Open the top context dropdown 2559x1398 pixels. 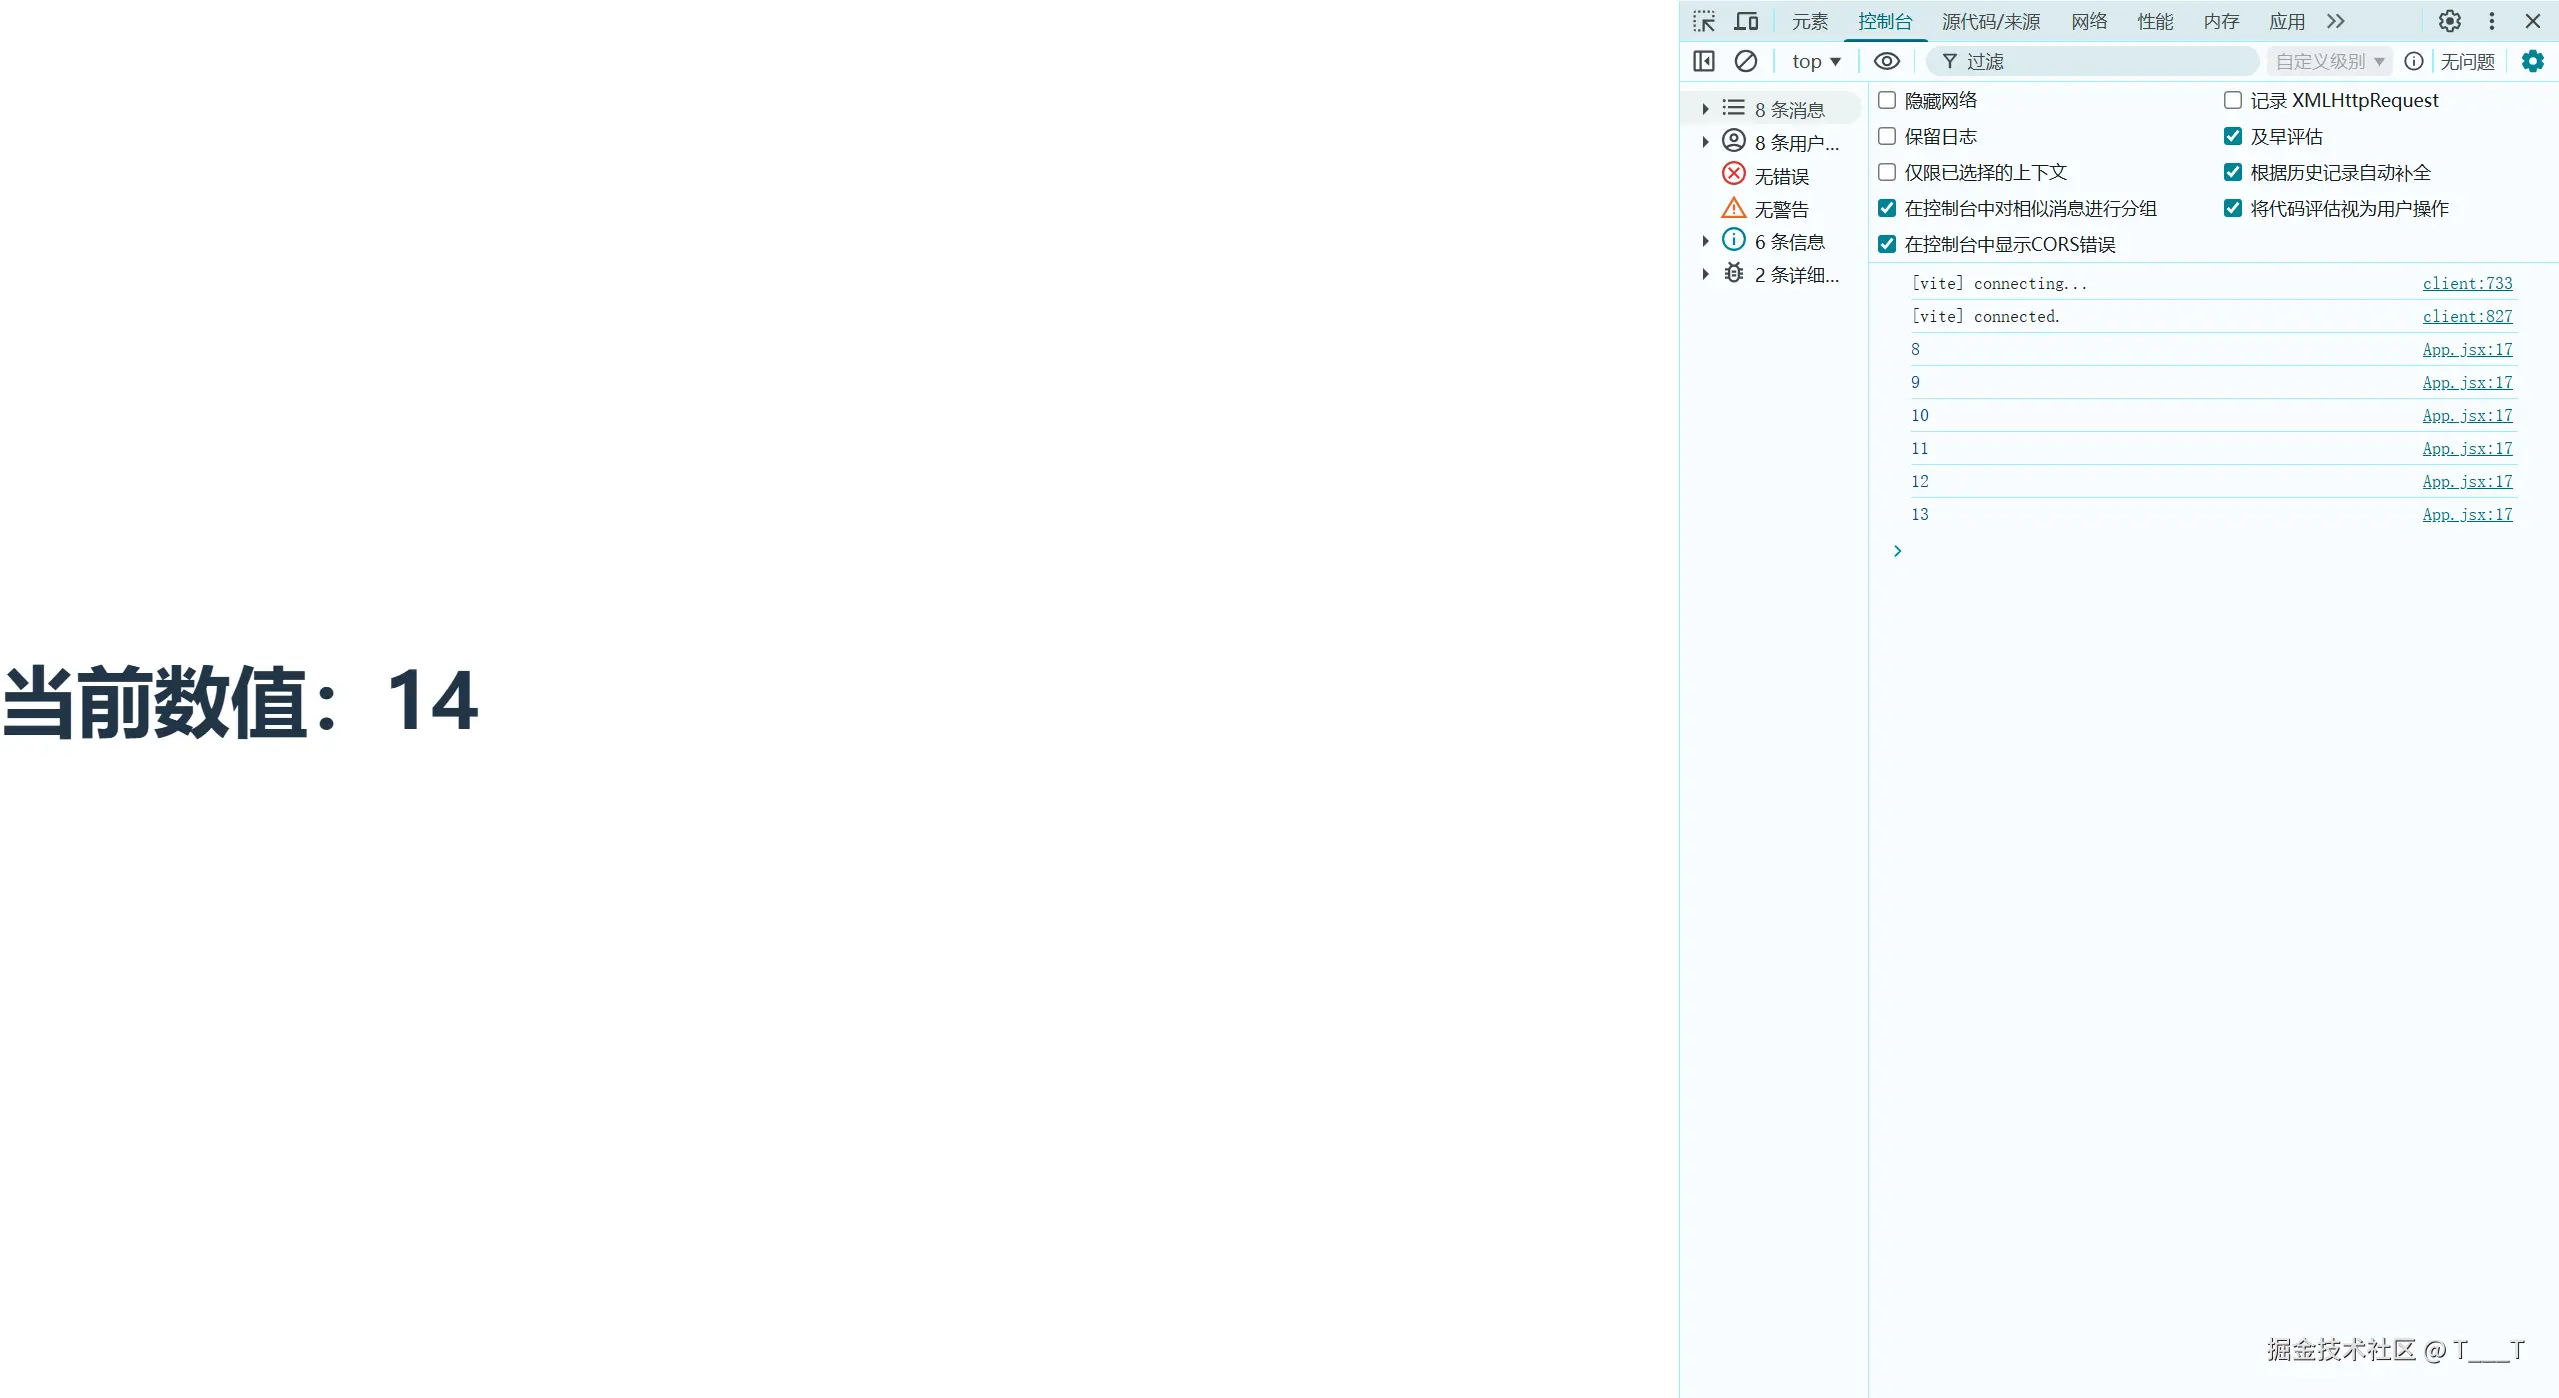(1815, 61)
